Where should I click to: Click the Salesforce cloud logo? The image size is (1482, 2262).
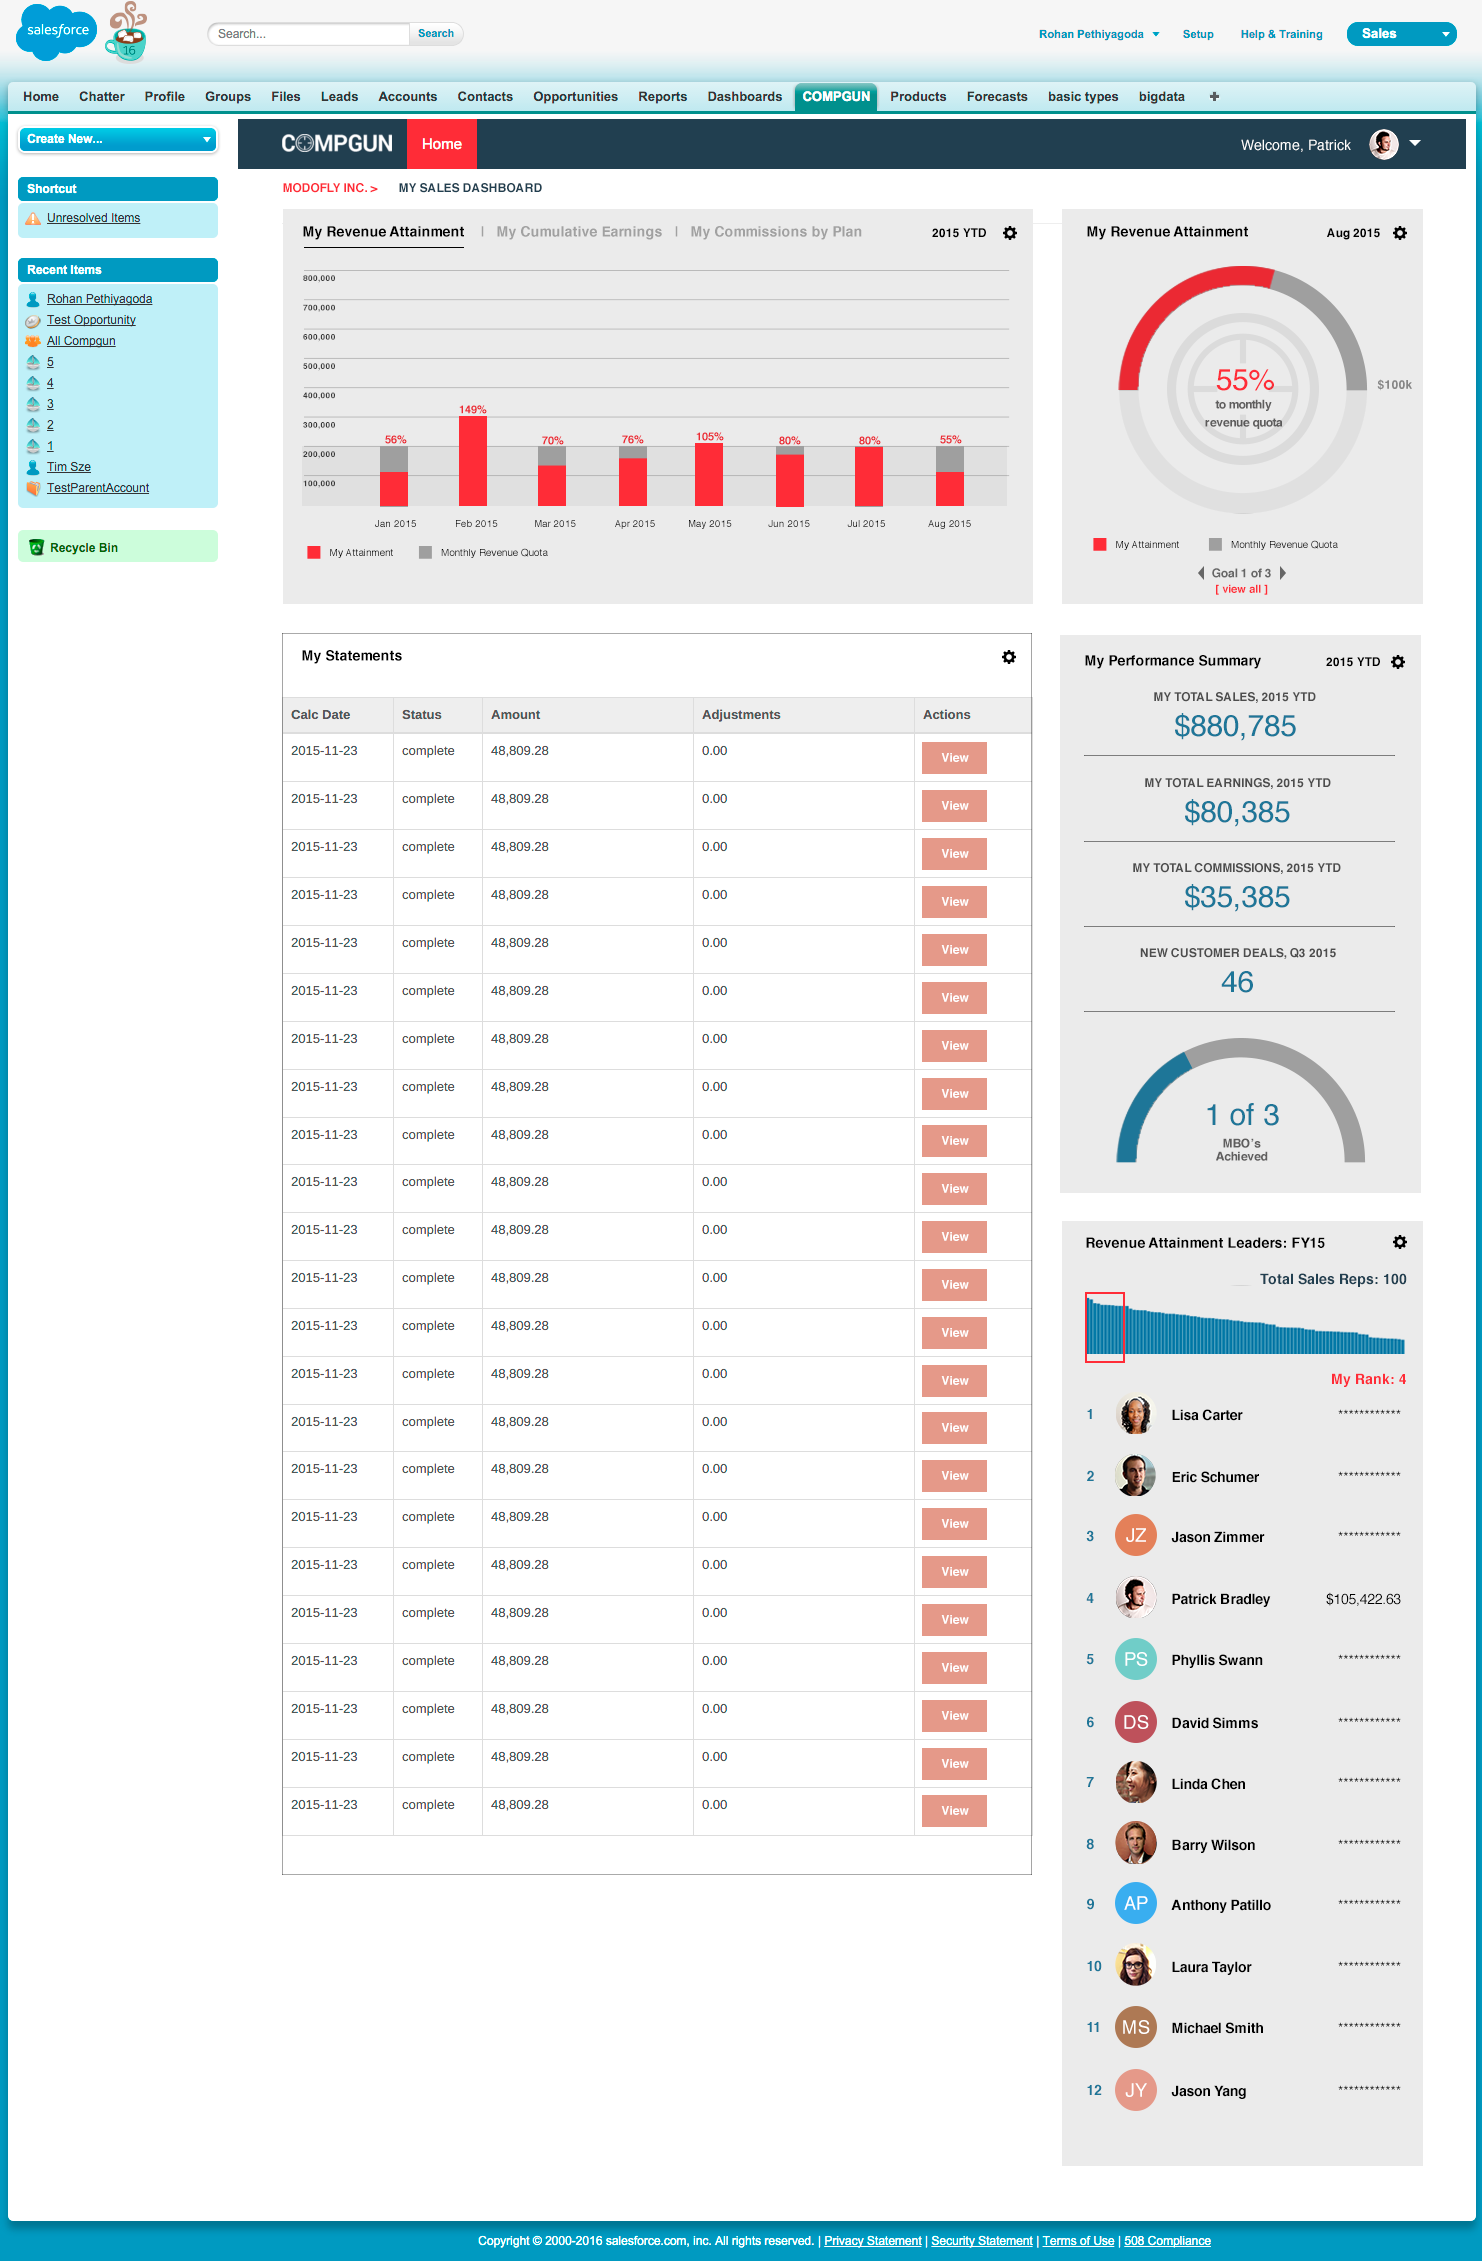click(x=57, y=32)
